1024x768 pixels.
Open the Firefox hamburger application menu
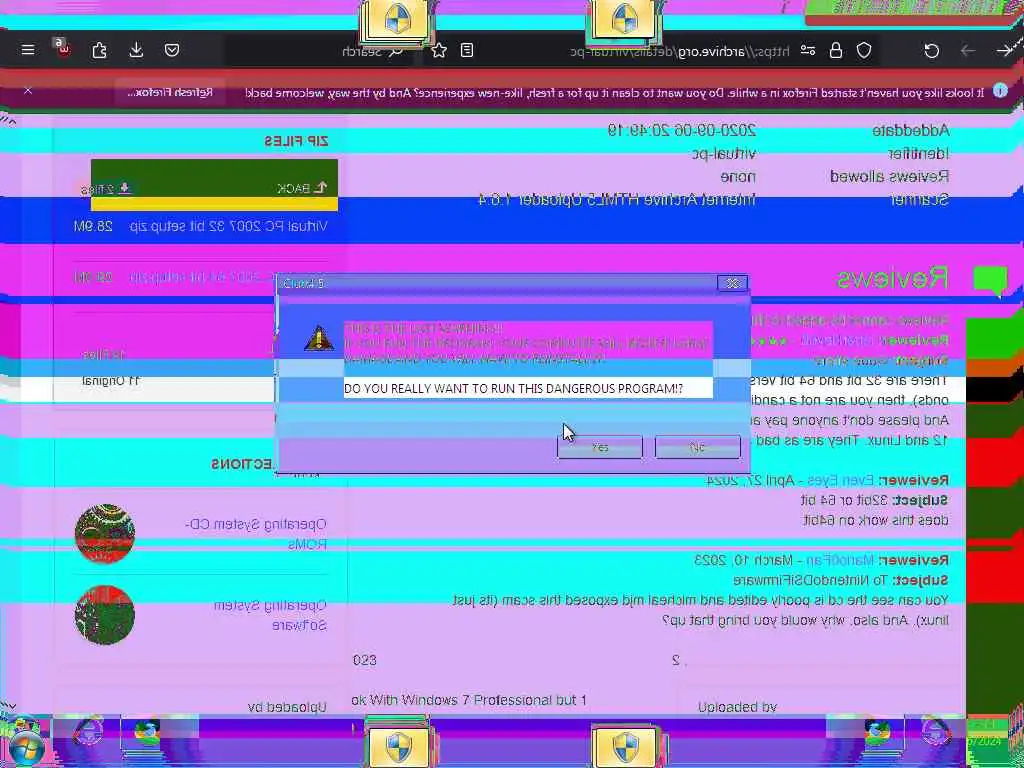click(x=27, y=50)
